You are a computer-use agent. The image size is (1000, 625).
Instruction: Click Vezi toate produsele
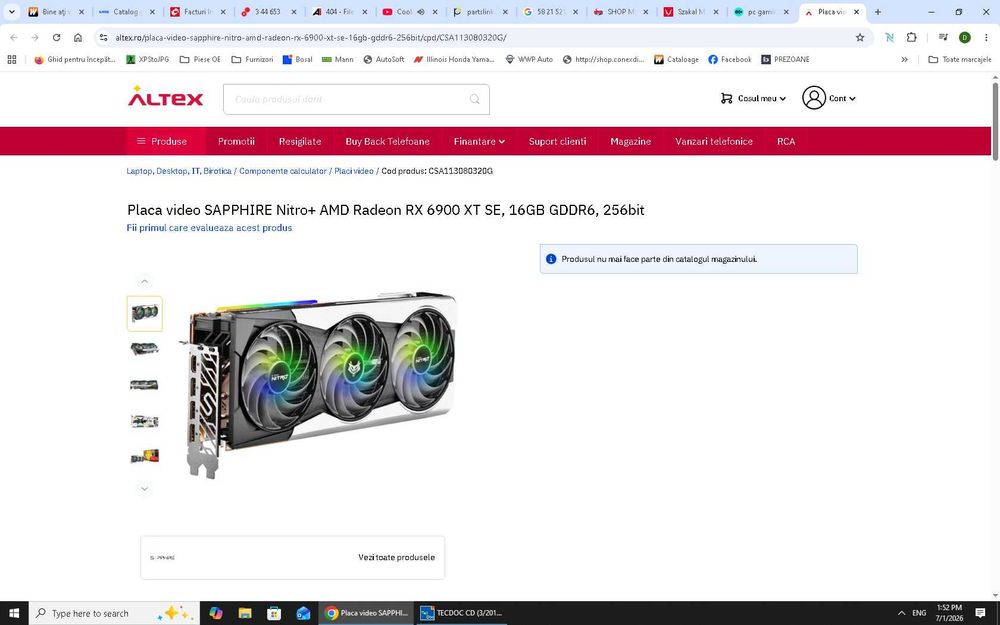point(396,557)
